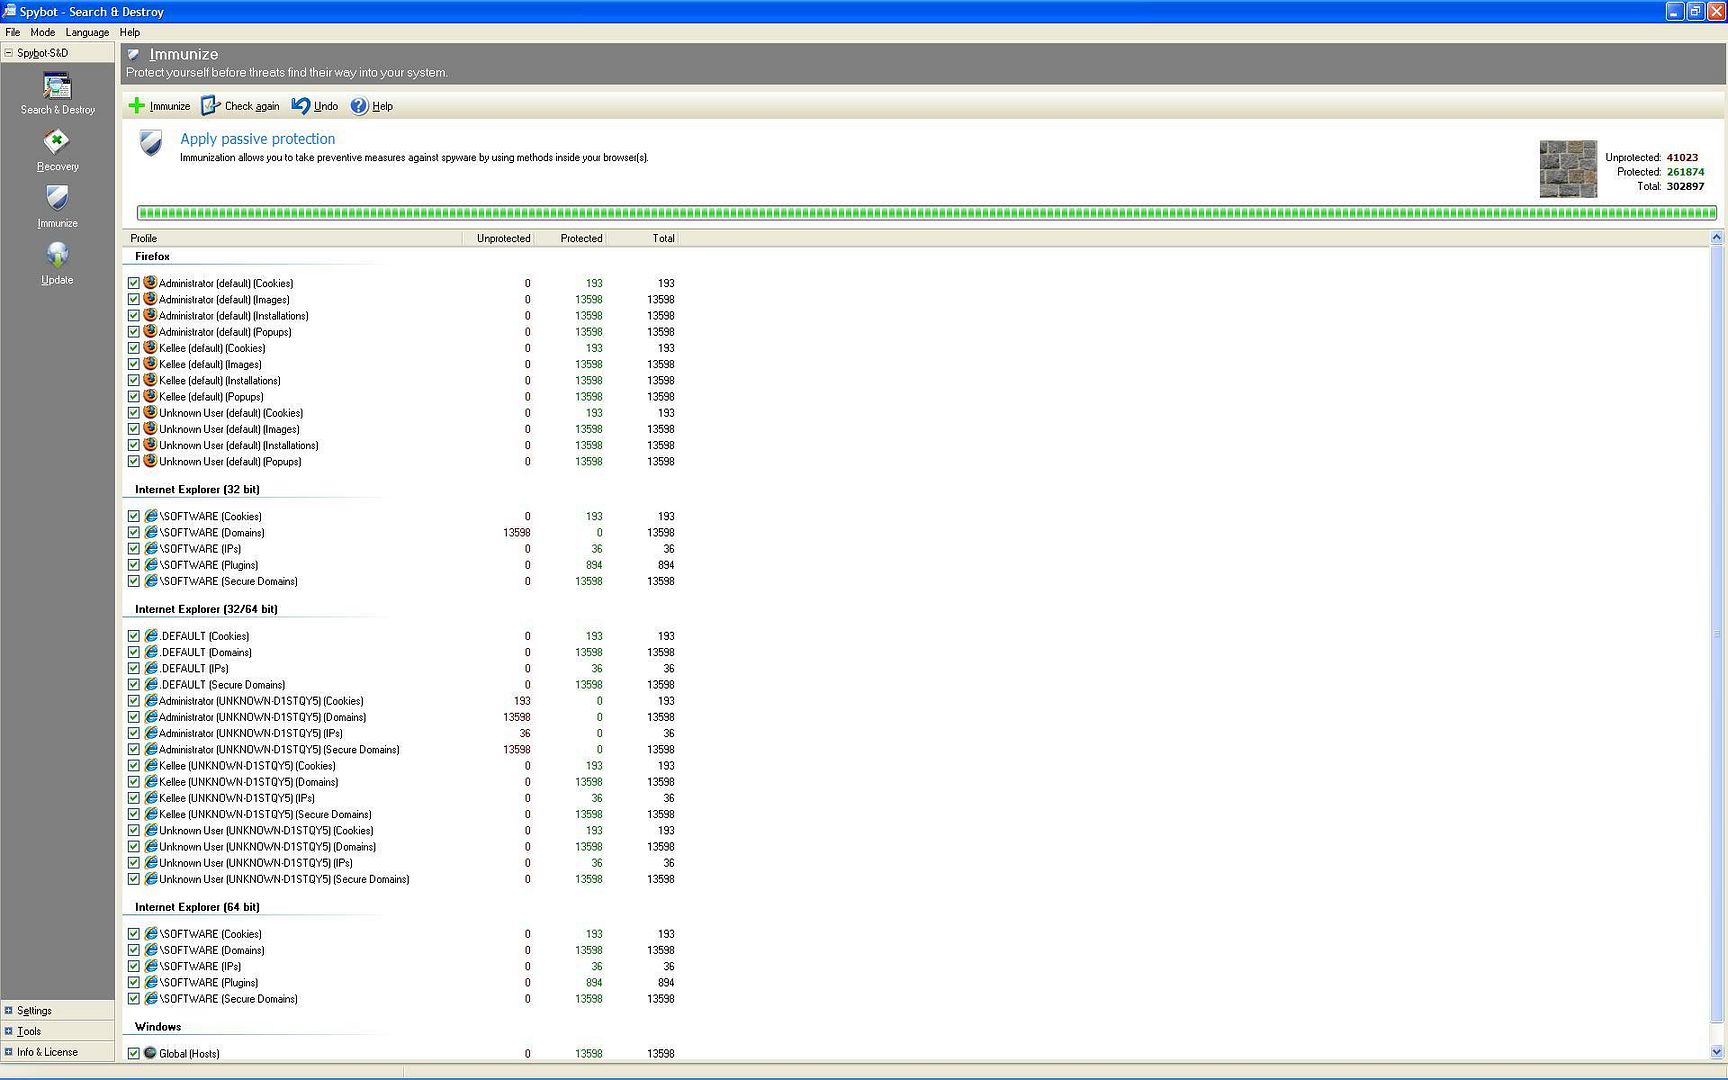Click the Unprotected count 41023
This screenshot has width=1728, height=1080.
1682,157
